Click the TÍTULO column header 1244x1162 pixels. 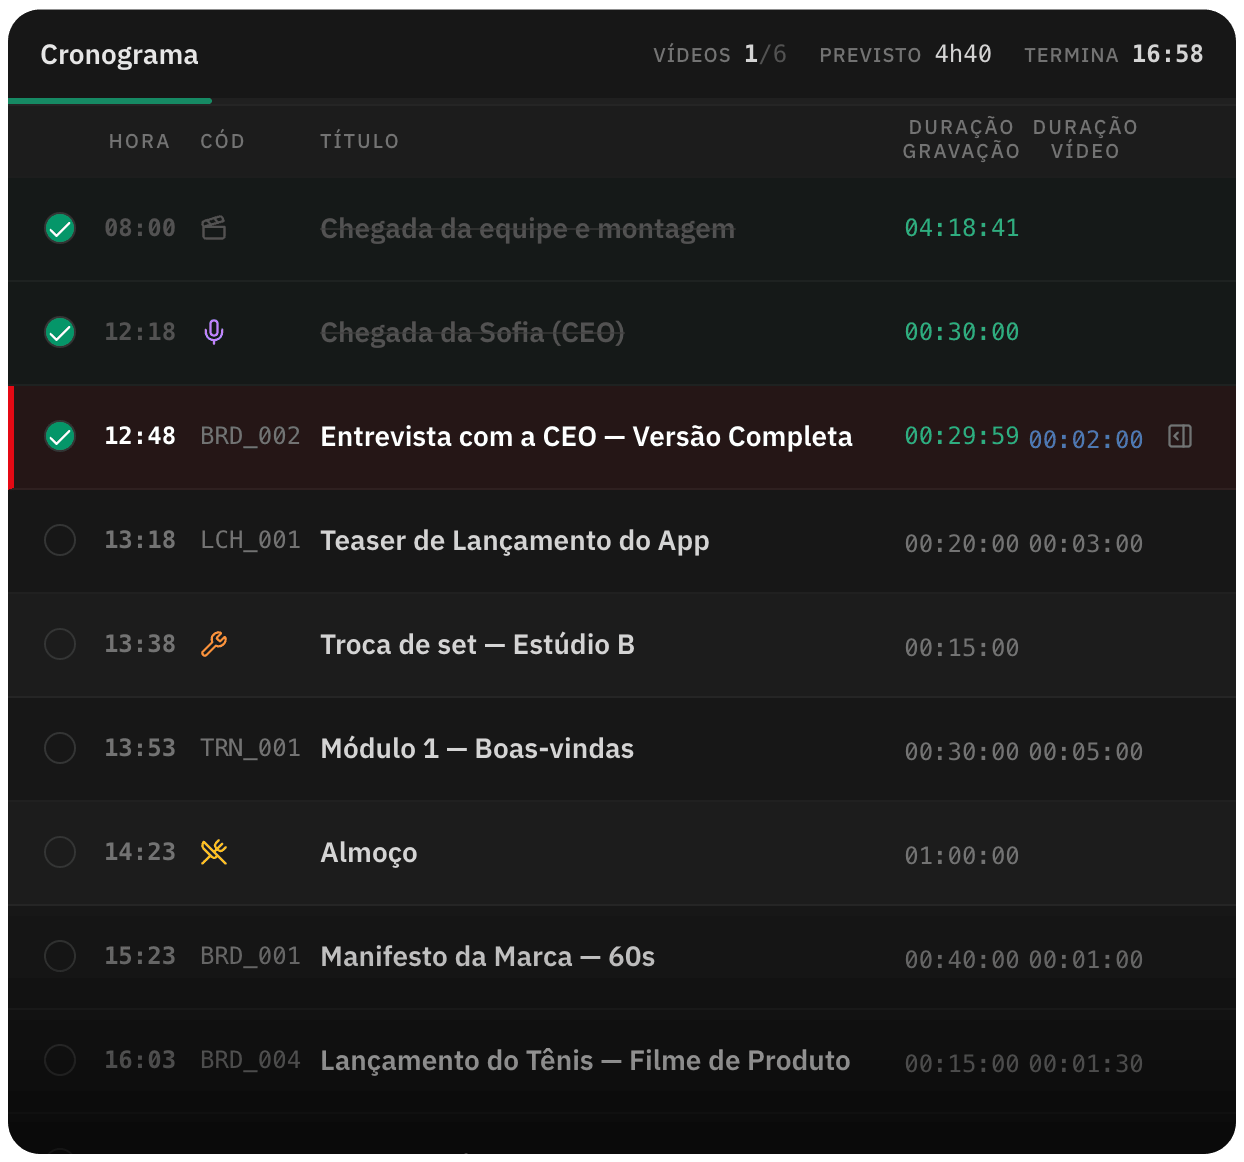[x=360, y=141]
